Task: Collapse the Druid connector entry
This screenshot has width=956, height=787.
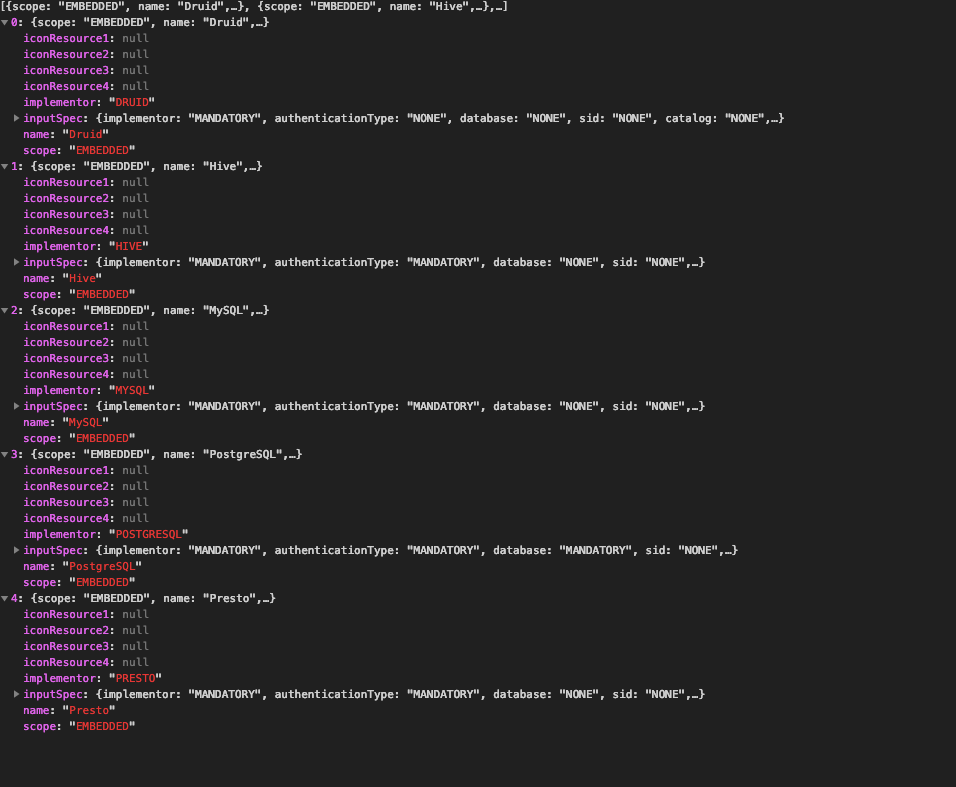Action: point(6,22)
